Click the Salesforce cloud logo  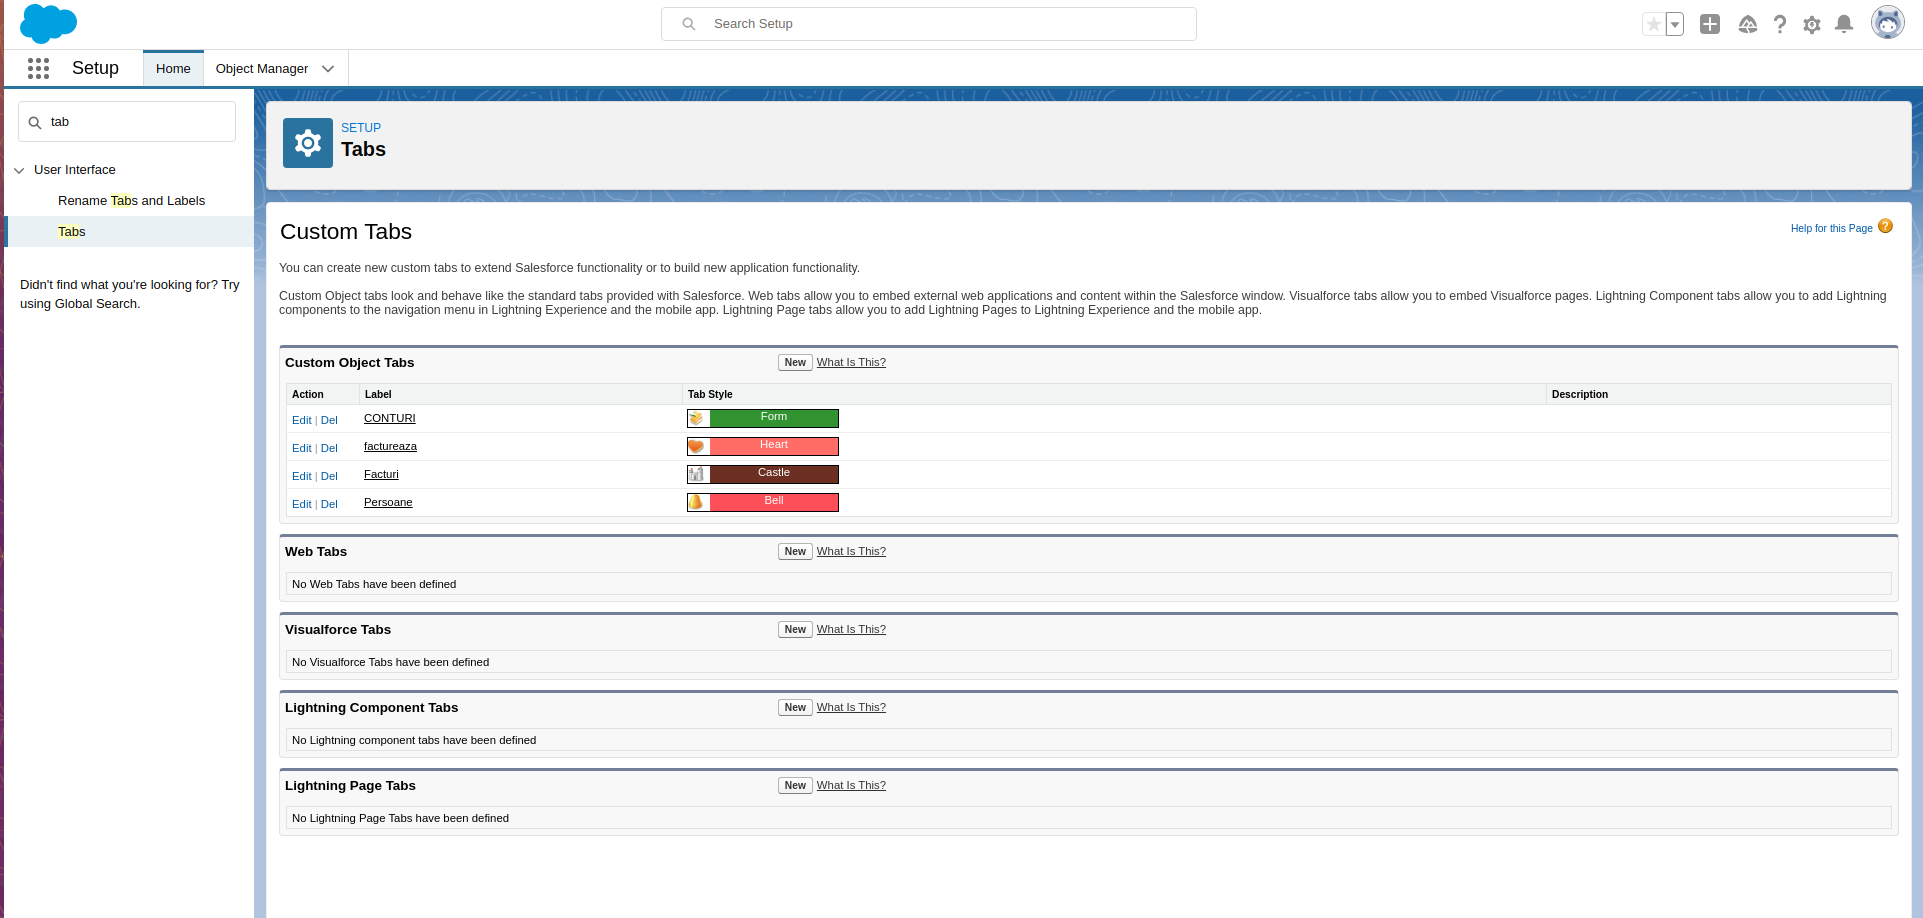coord(48,23)
